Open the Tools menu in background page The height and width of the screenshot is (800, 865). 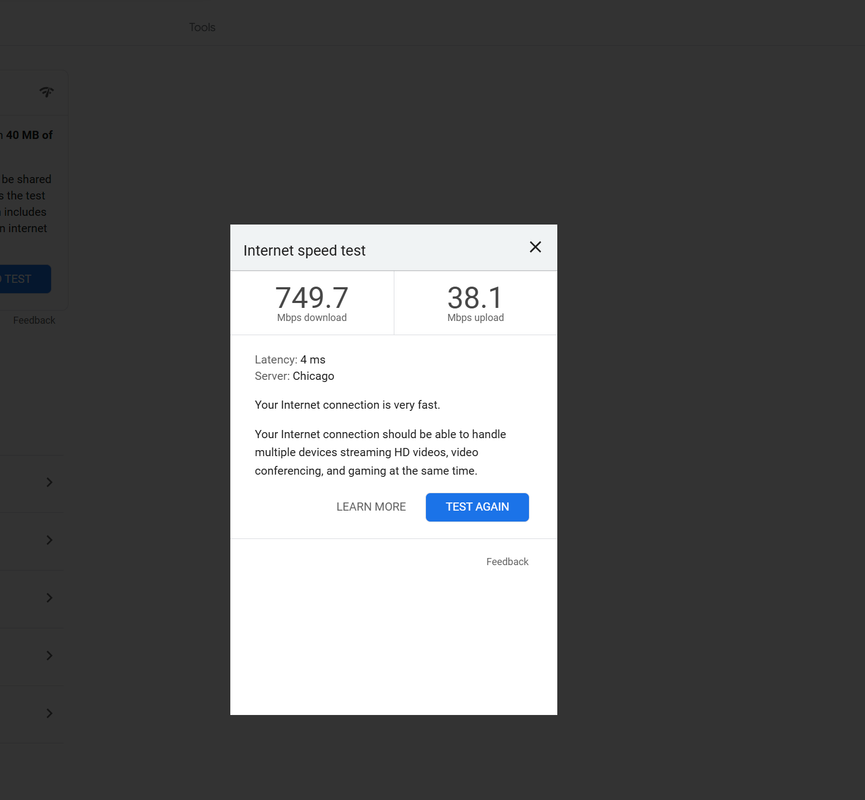tap(202, 28)
